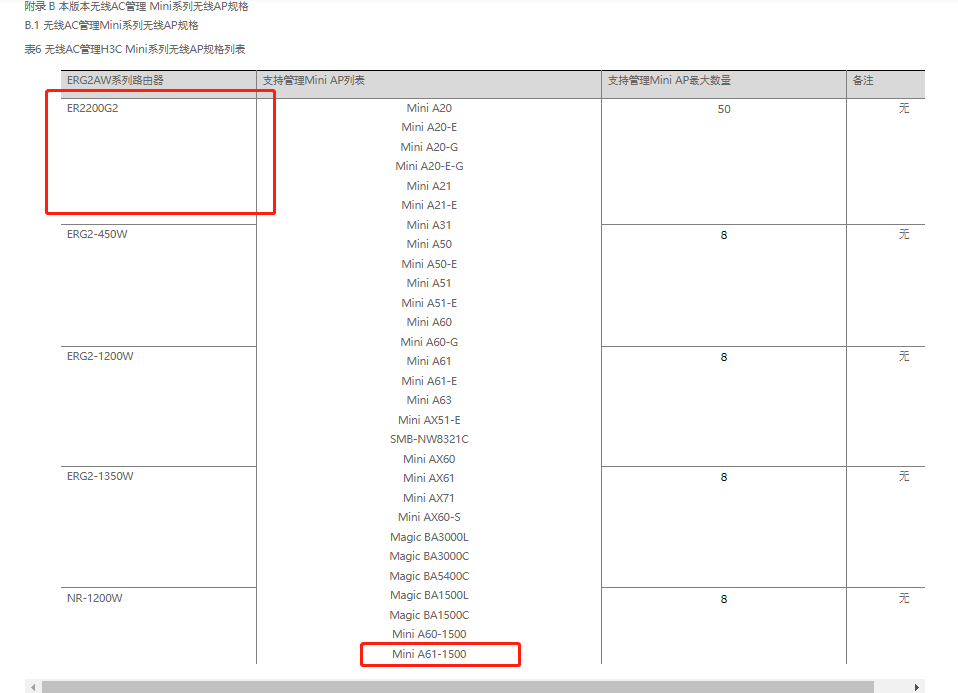958x693 pixels.
Task: Click the B.1 section heading
Action: point(111,26)
